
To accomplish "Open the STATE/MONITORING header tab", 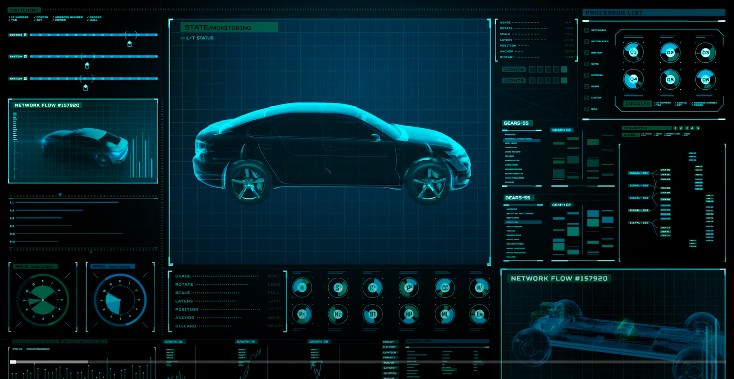I will [229, 28].
